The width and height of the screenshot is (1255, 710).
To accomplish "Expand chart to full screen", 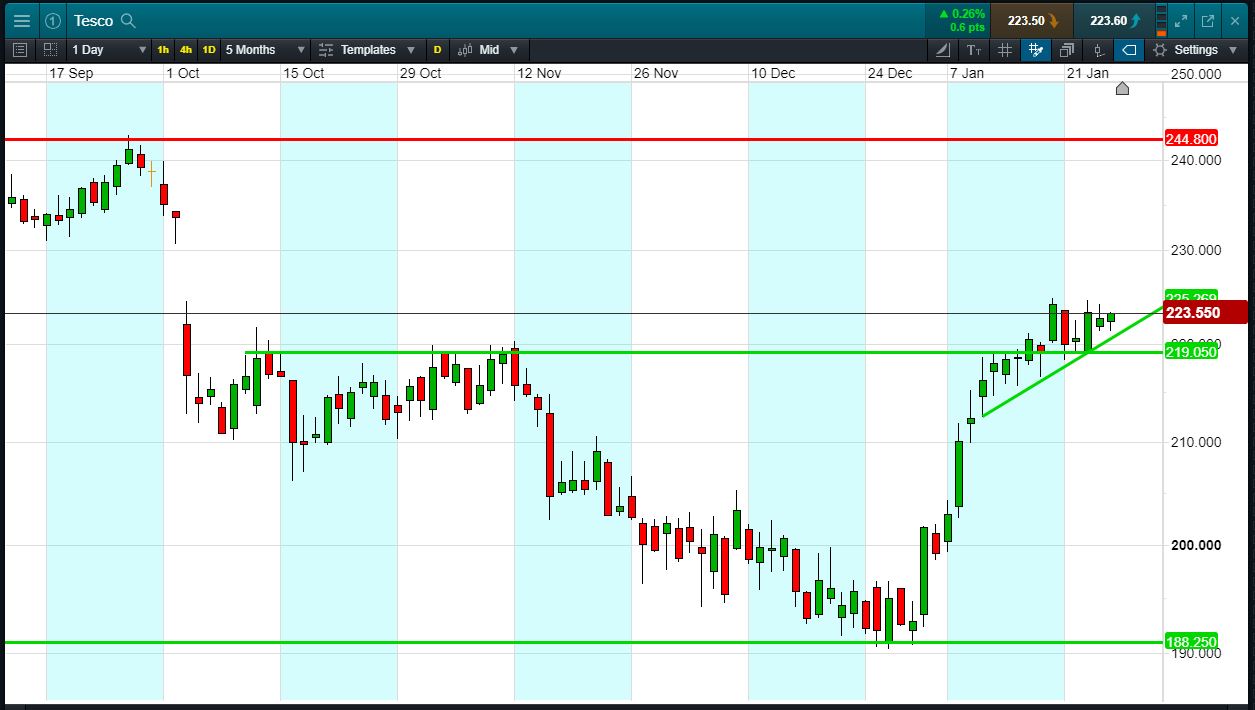I will 1181,20.
